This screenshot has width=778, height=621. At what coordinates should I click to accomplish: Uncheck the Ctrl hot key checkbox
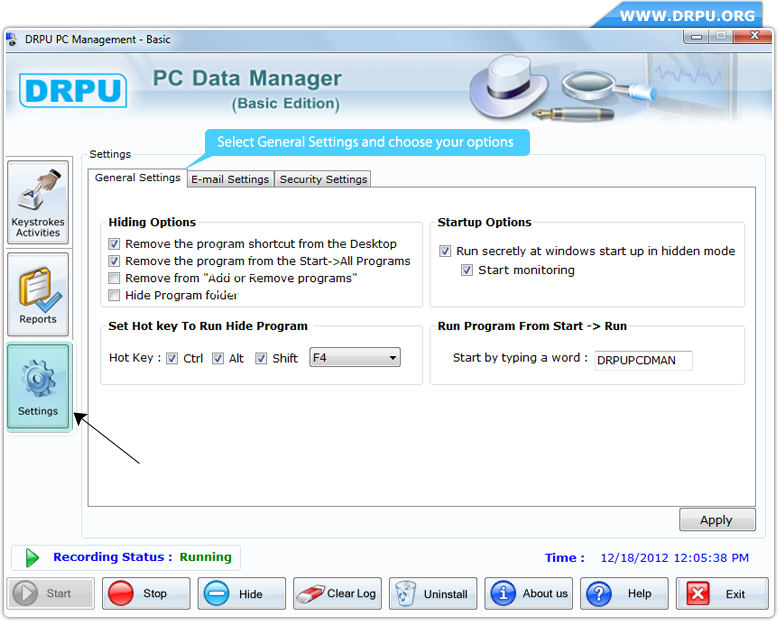pyautogui.click(x=172, y=358)
